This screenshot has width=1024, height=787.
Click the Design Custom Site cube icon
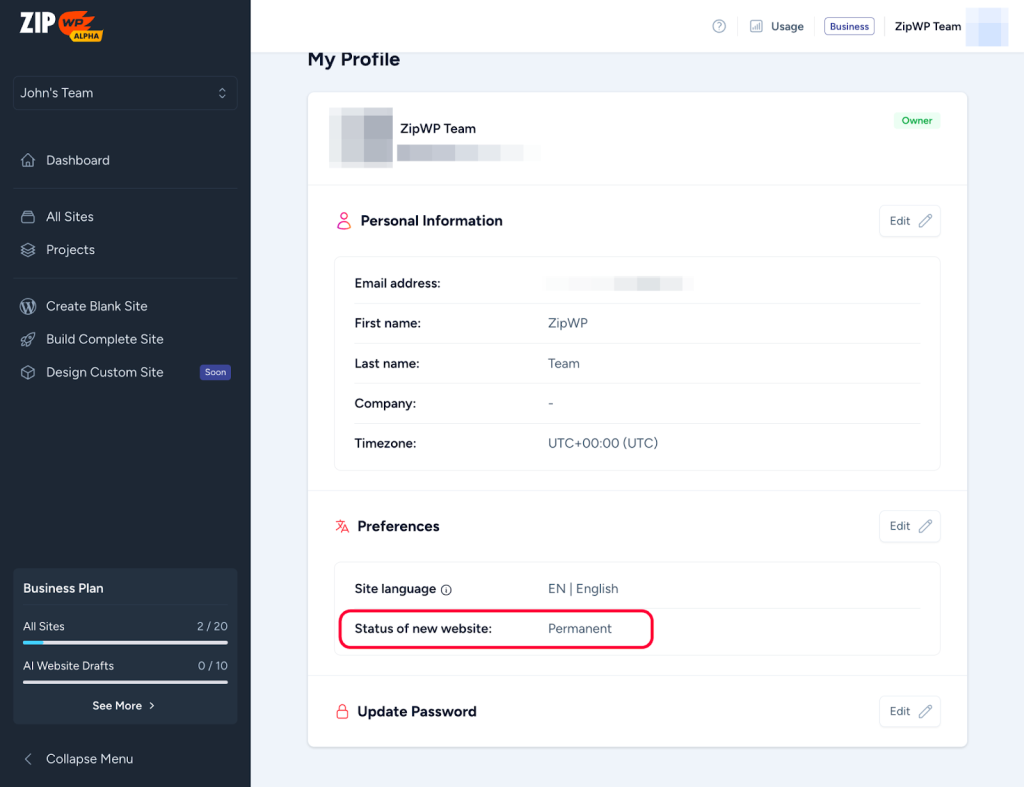(28, 372)
